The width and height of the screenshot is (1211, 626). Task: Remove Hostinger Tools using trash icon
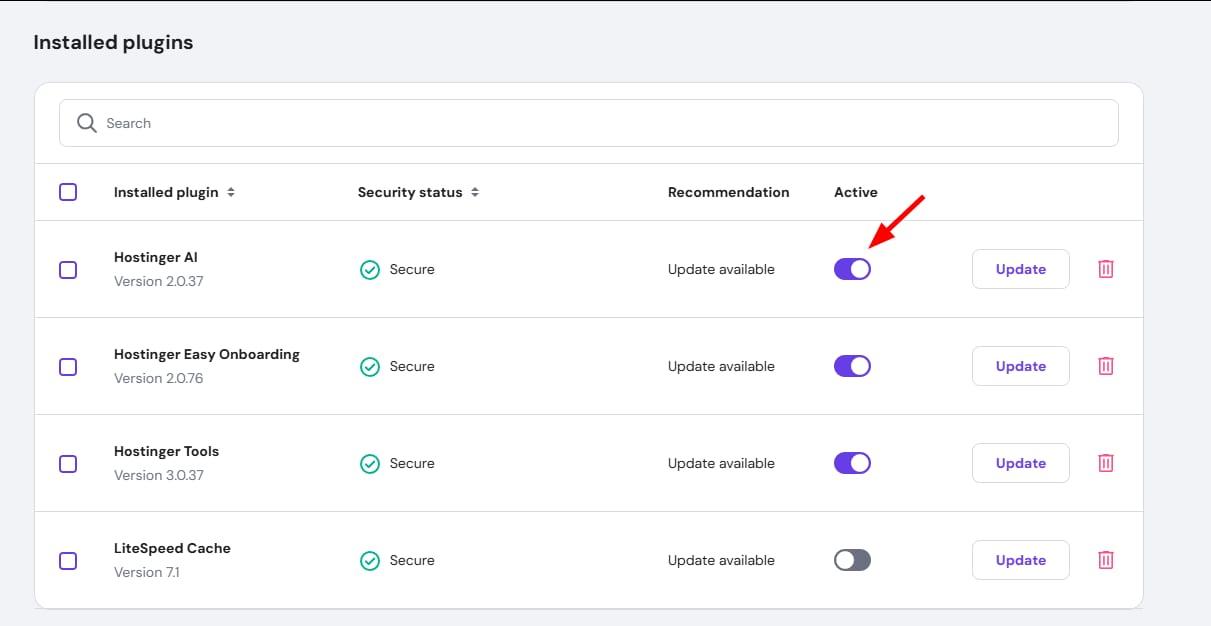(1105, 463)
